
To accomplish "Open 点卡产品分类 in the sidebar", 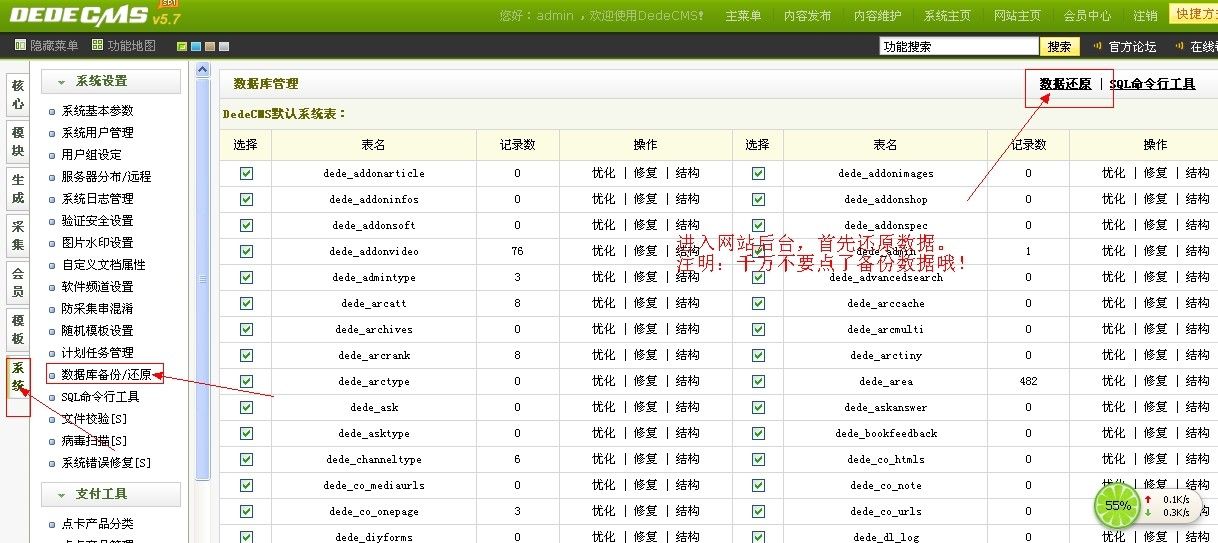I will pos(97,524).
